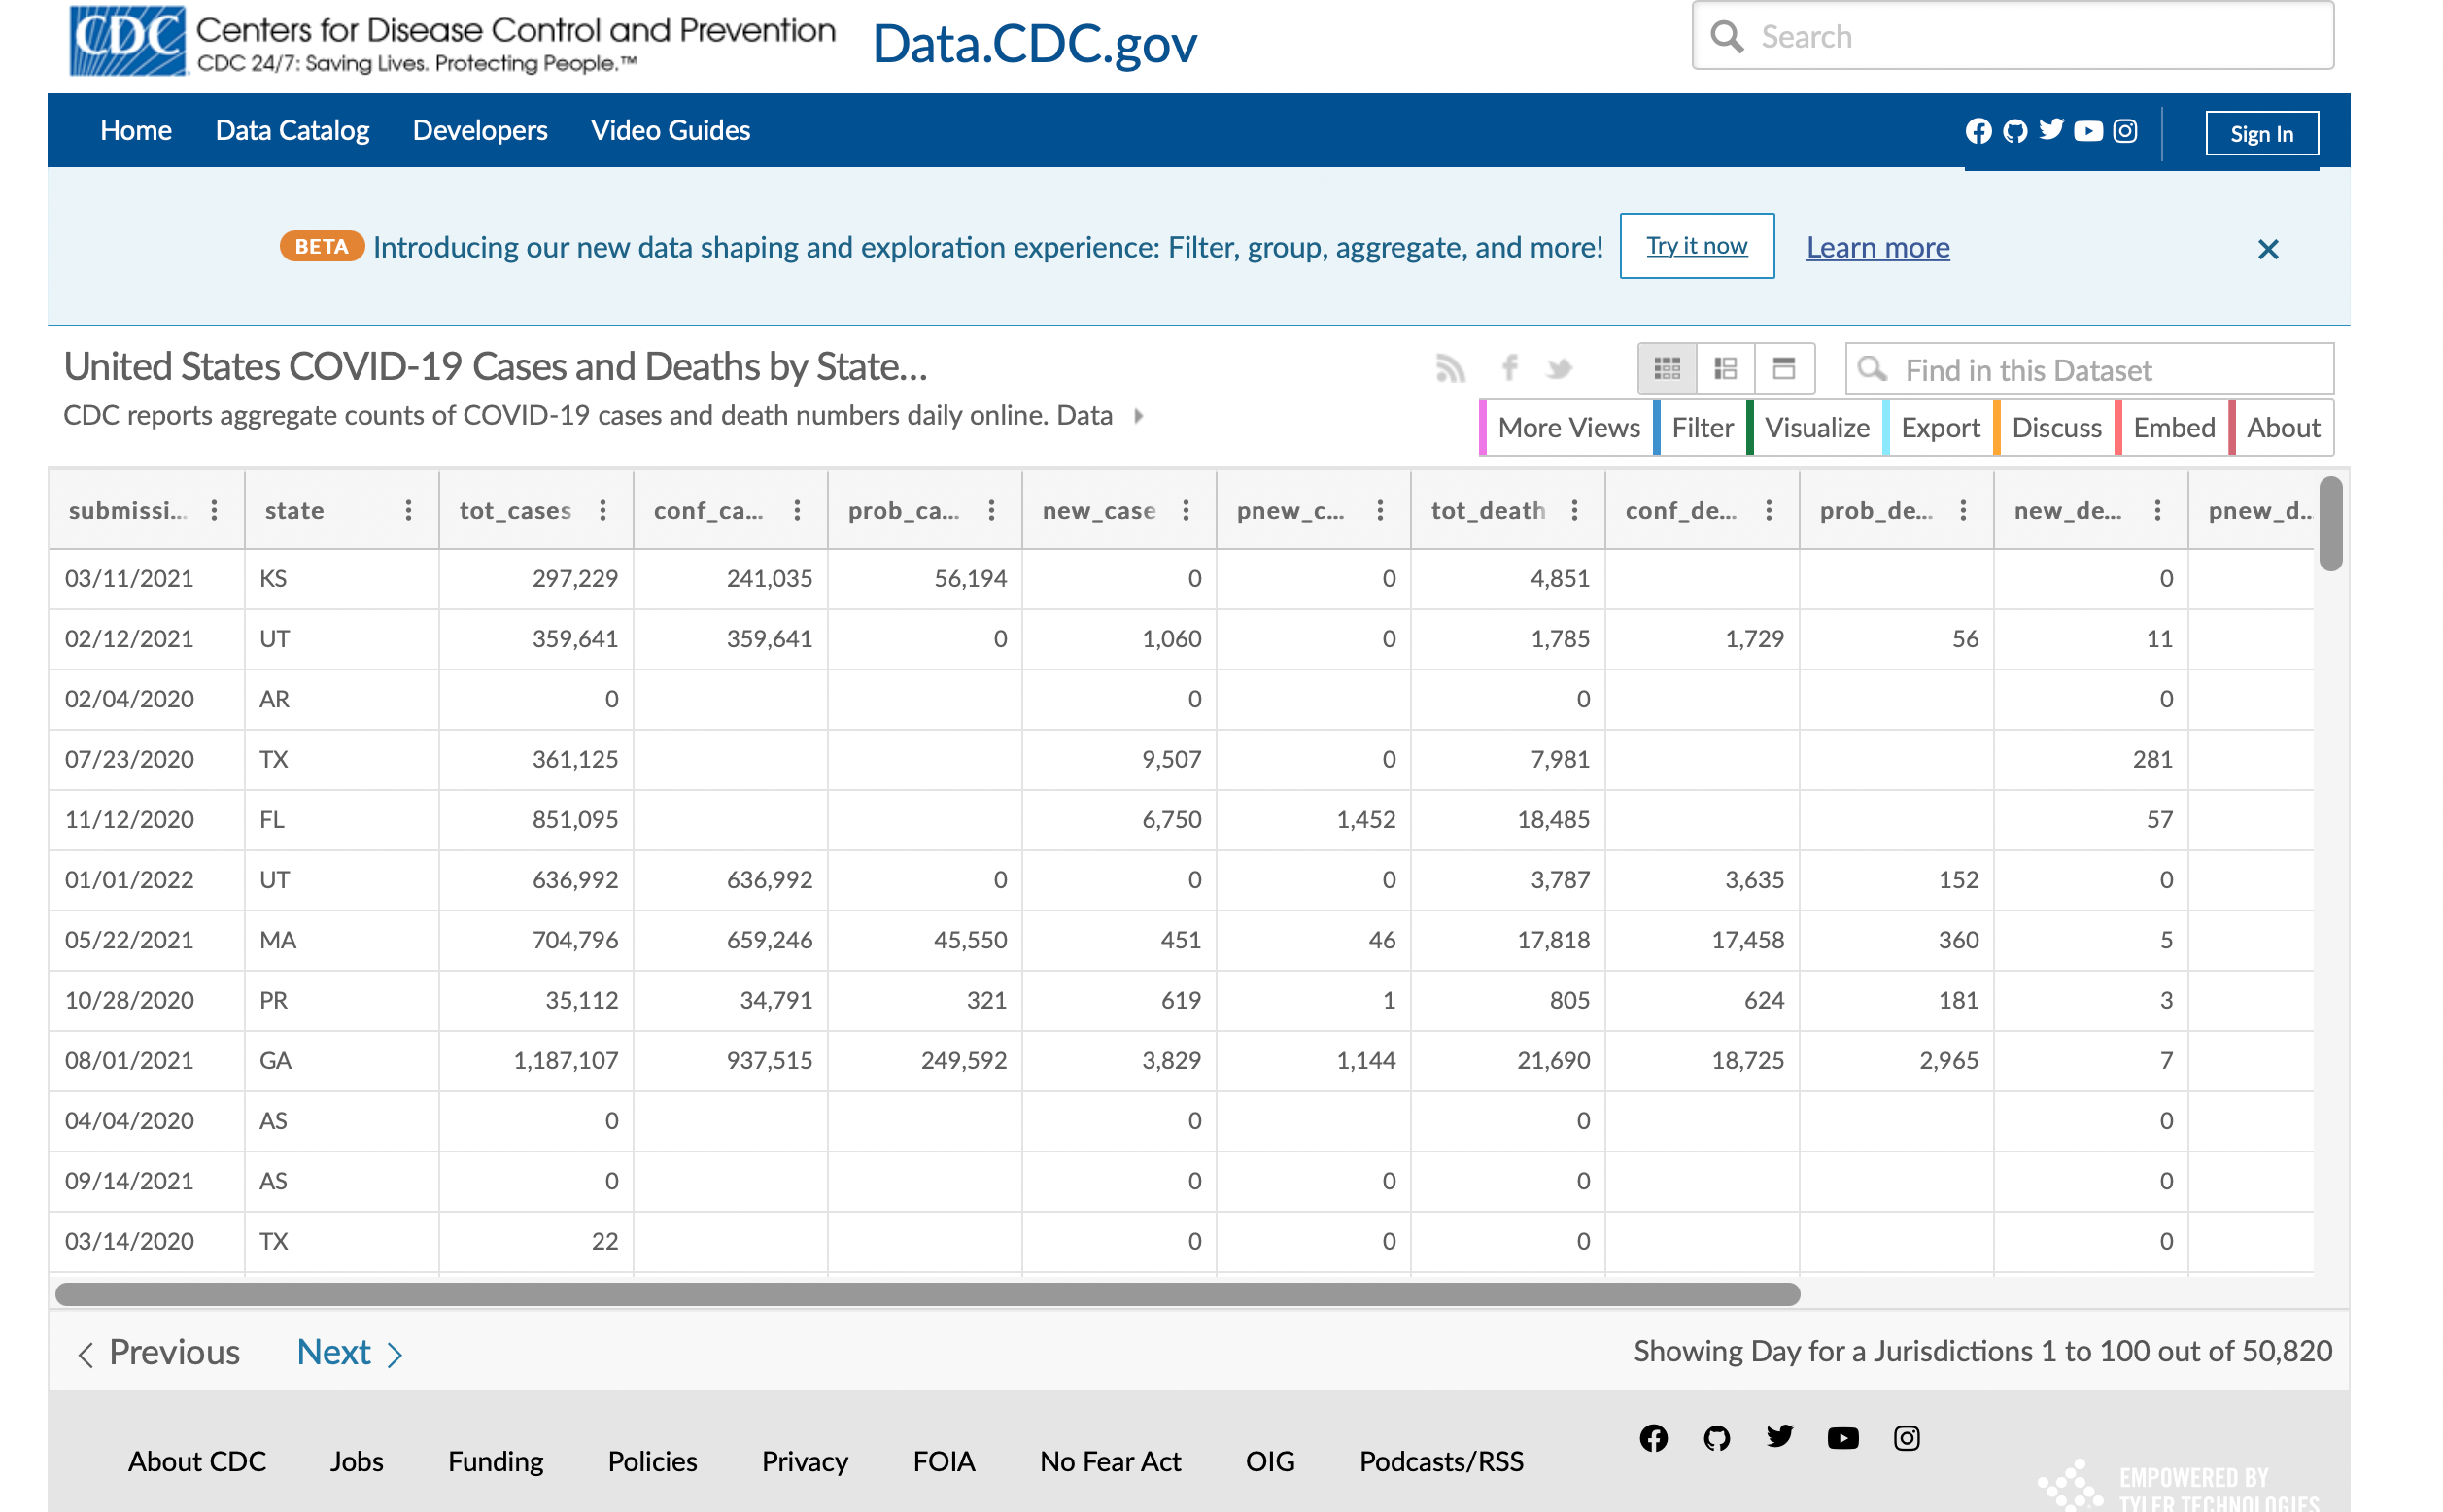Follow the Learn more link
The height and width of the screenshot is (1512, 2443).
click(x=1877, y=247)
